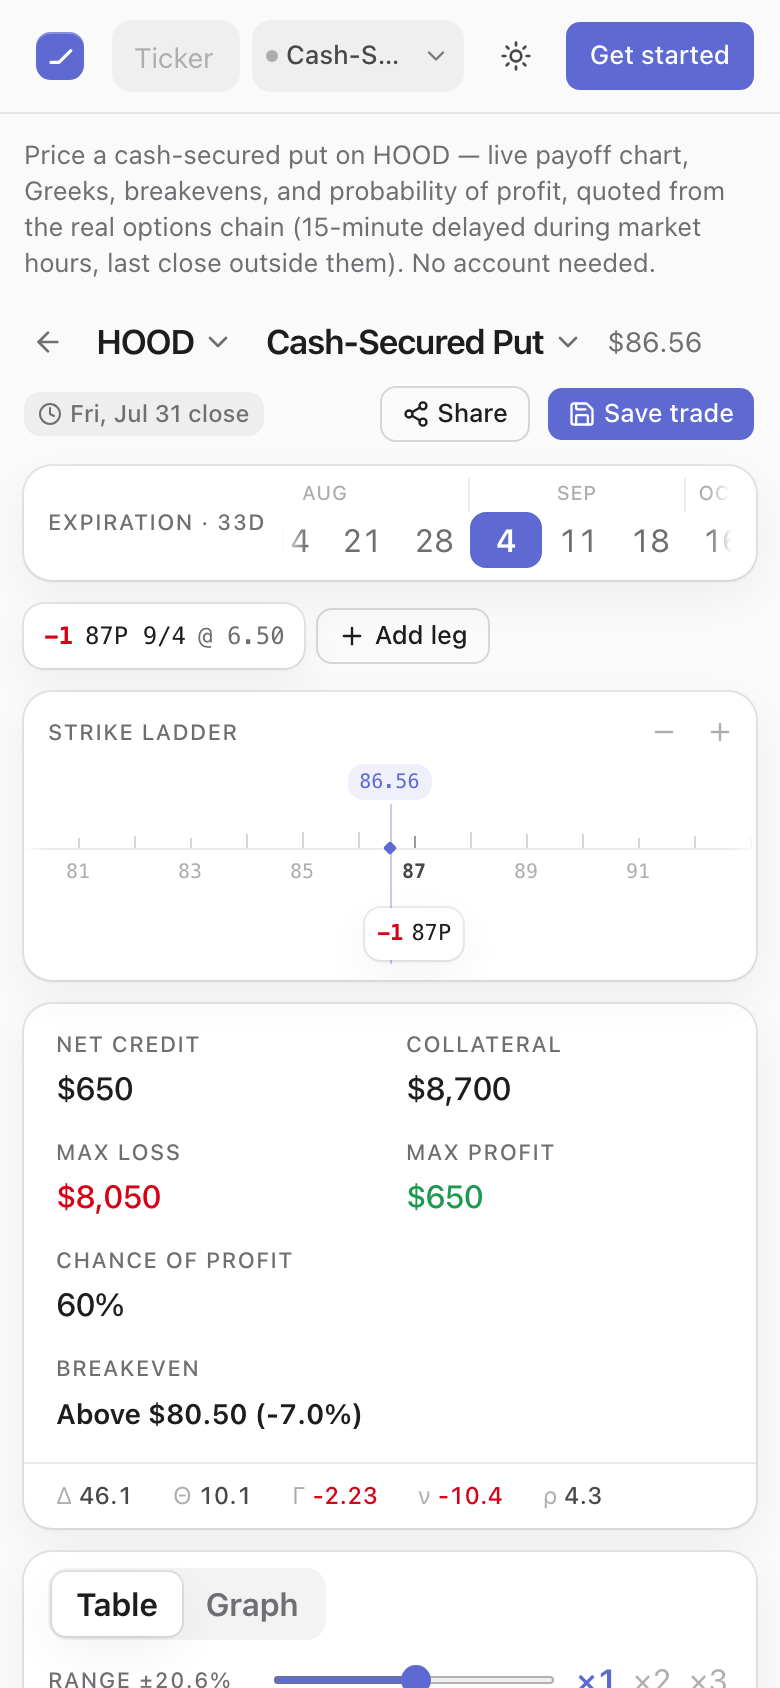Select the x1 range multiplier
Viewport: 780px width, 1688px height.
[596, 1678]
